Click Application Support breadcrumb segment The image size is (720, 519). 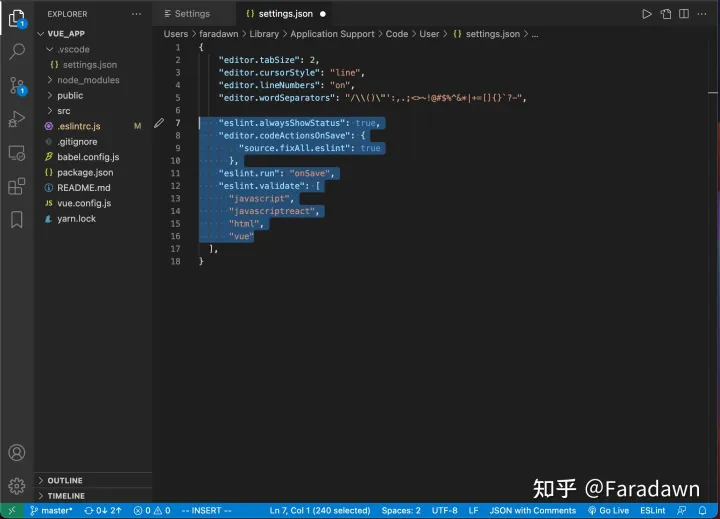pyautogui.click(x=332, y=34)
